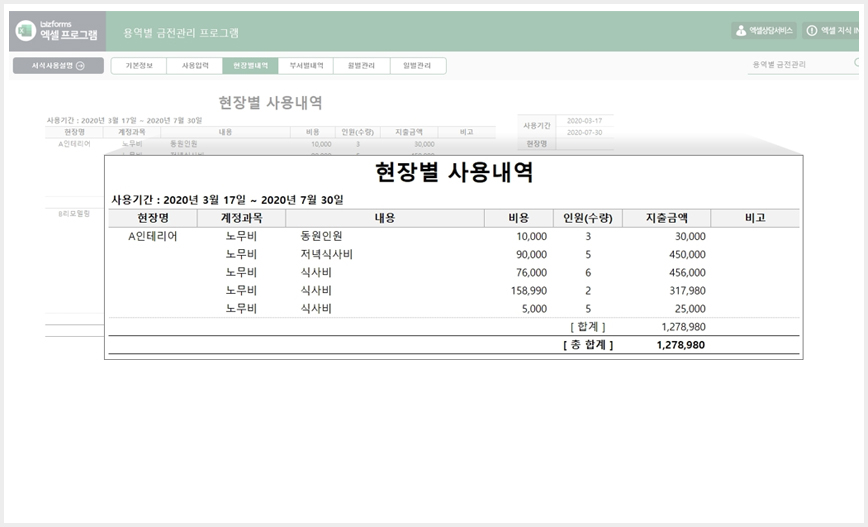
Task: Click the quantity 6 cell in the 76,000 row
Action: 588,272
